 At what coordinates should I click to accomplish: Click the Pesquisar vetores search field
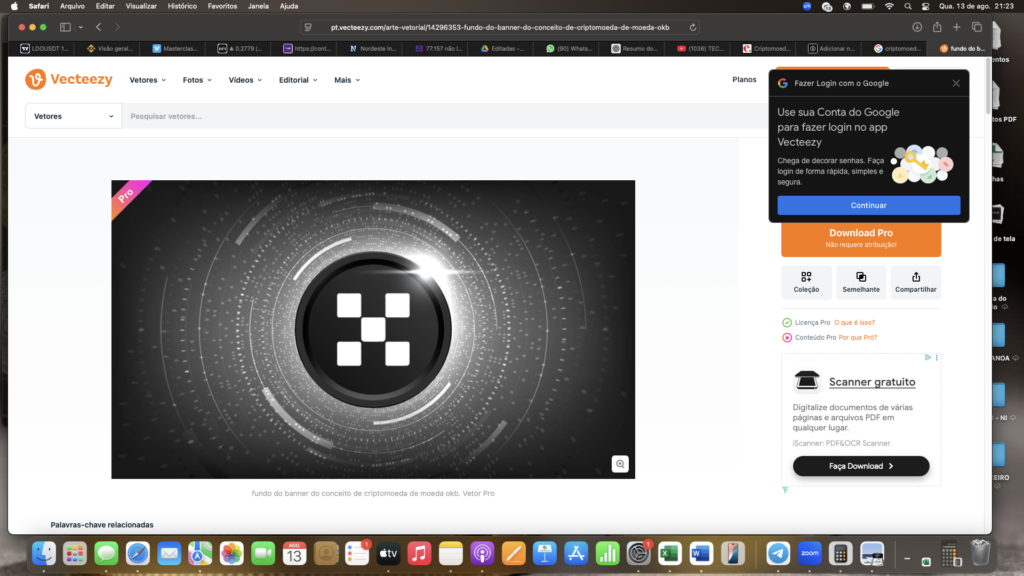coord(447,116)
